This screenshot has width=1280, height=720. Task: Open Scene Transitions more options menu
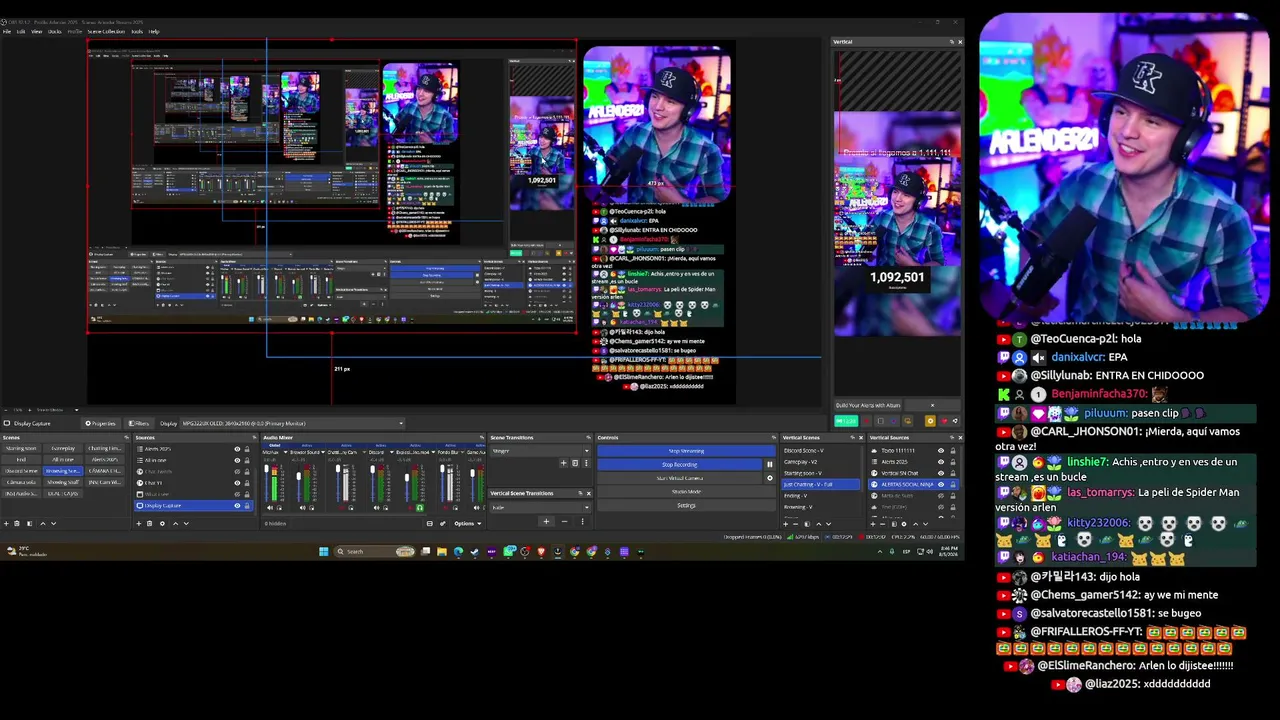point(586,463)
